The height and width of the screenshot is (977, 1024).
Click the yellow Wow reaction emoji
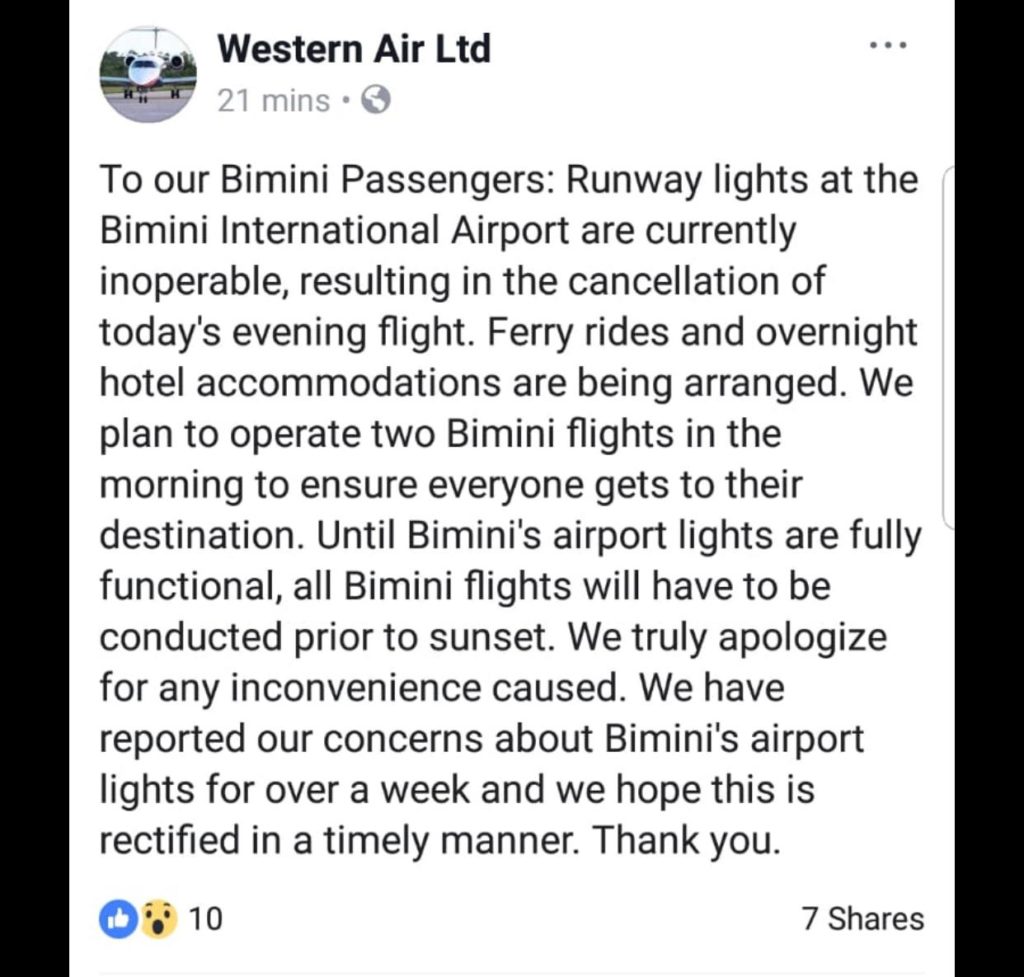click(158, 920)
